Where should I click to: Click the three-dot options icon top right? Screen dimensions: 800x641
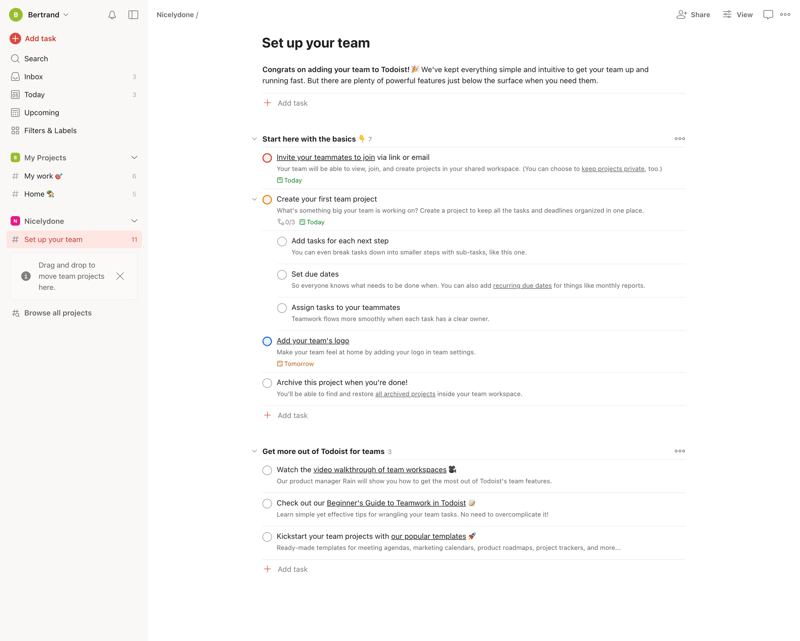[x=786, y=14]
